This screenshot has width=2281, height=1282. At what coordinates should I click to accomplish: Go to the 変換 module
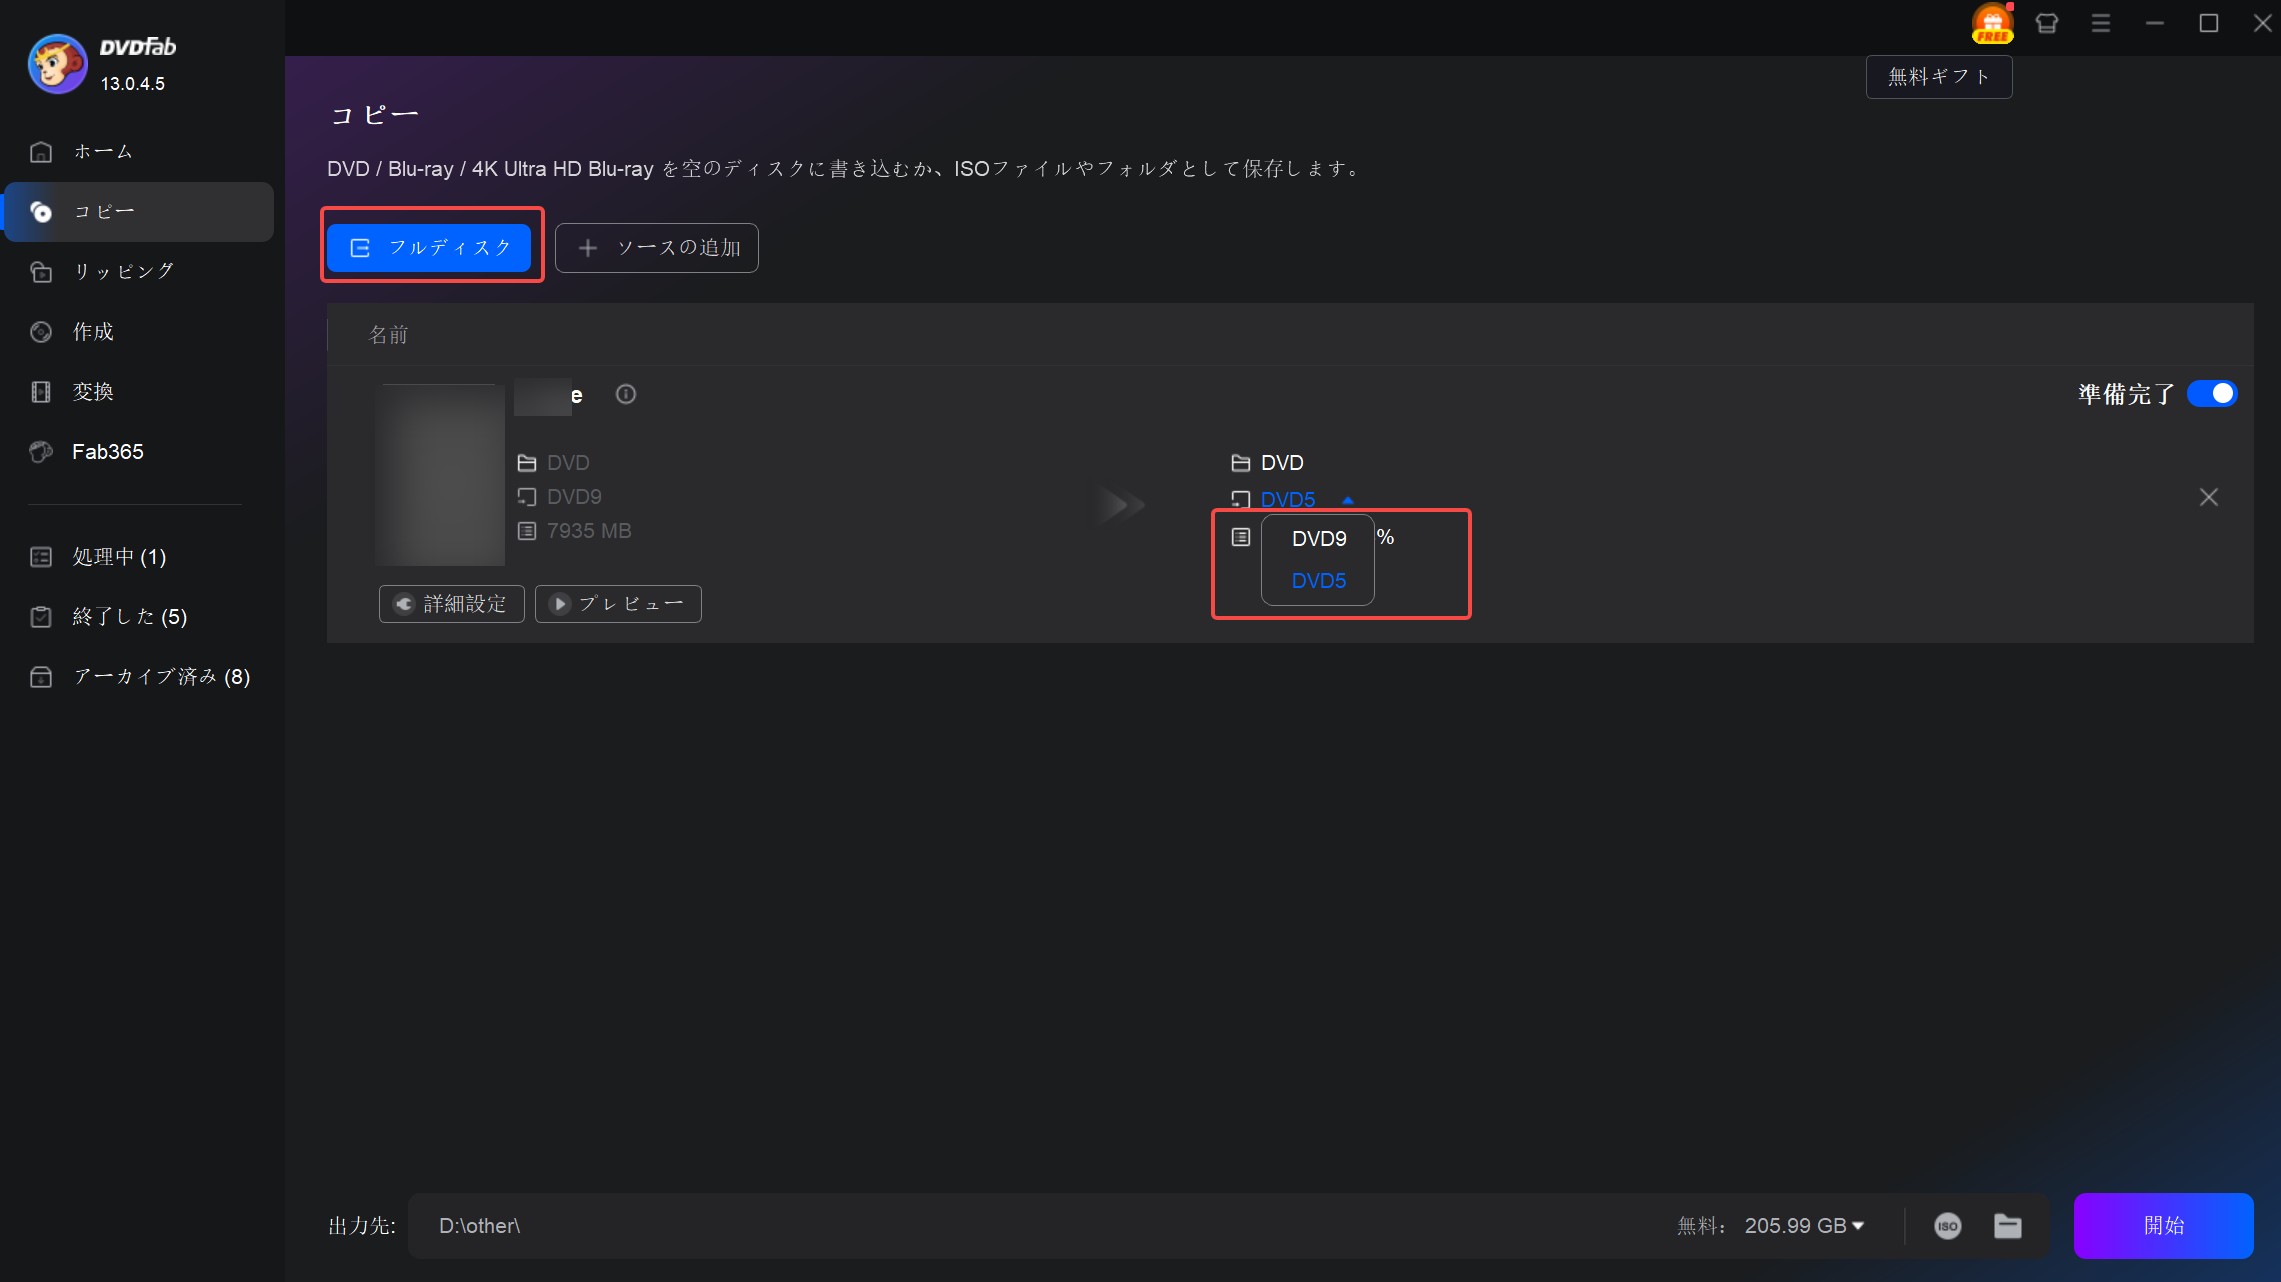coord(93,392)
